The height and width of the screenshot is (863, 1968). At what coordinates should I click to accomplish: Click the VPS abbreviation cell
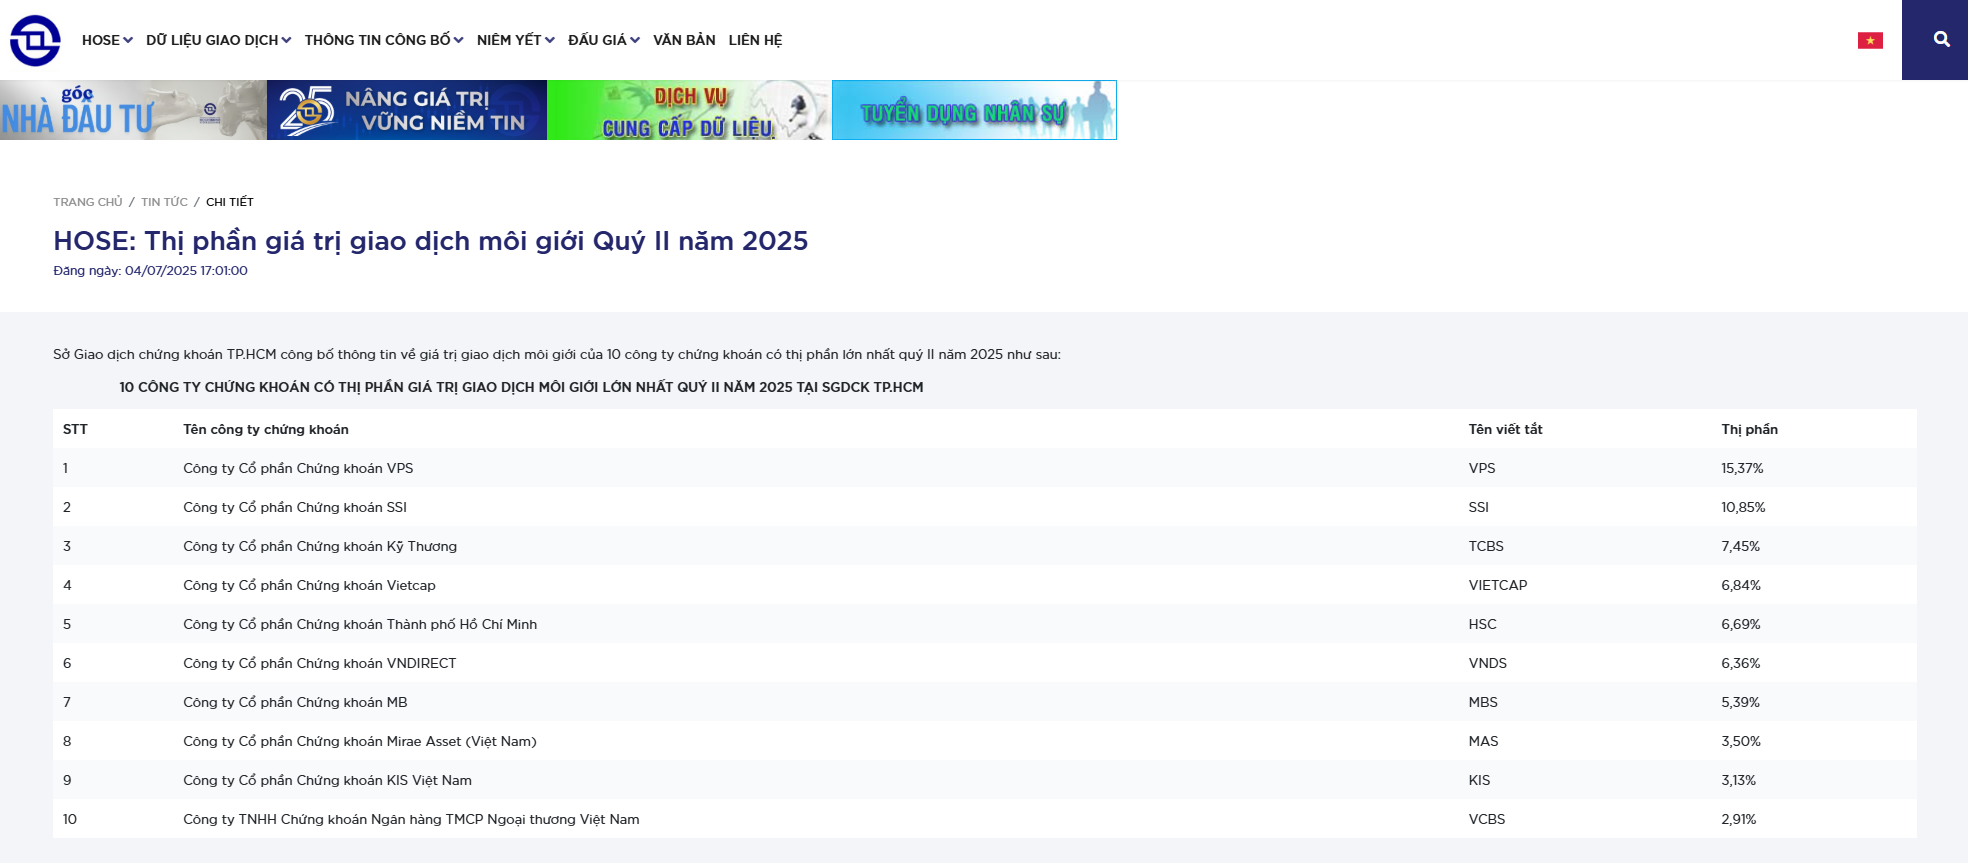(x=1482, y=468)
